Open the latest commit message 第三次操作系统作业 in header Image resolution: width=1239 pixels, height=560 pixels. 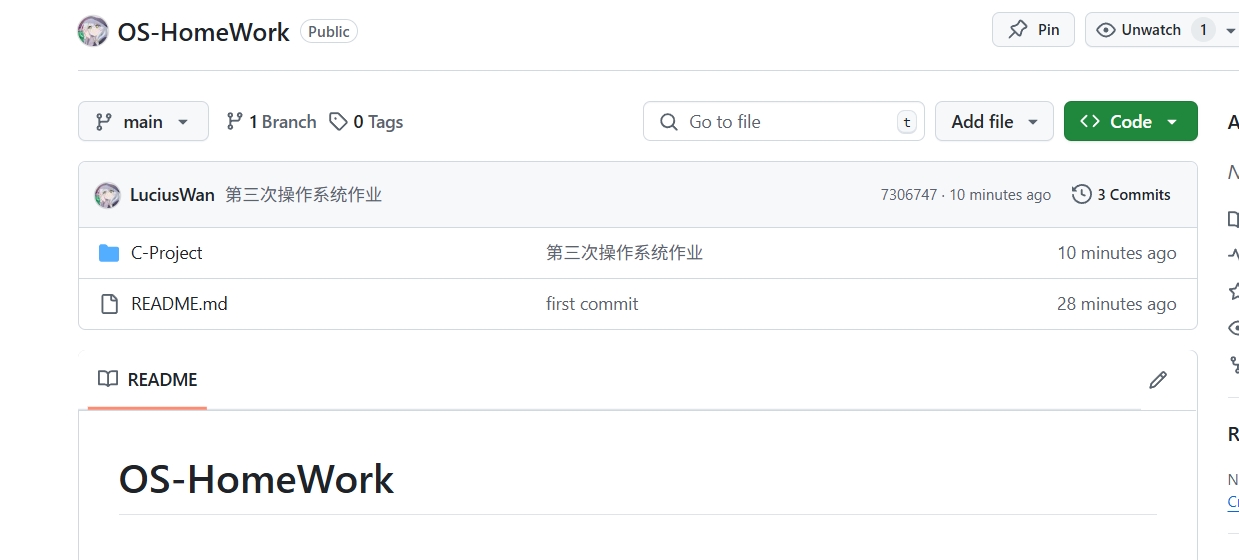303,195
